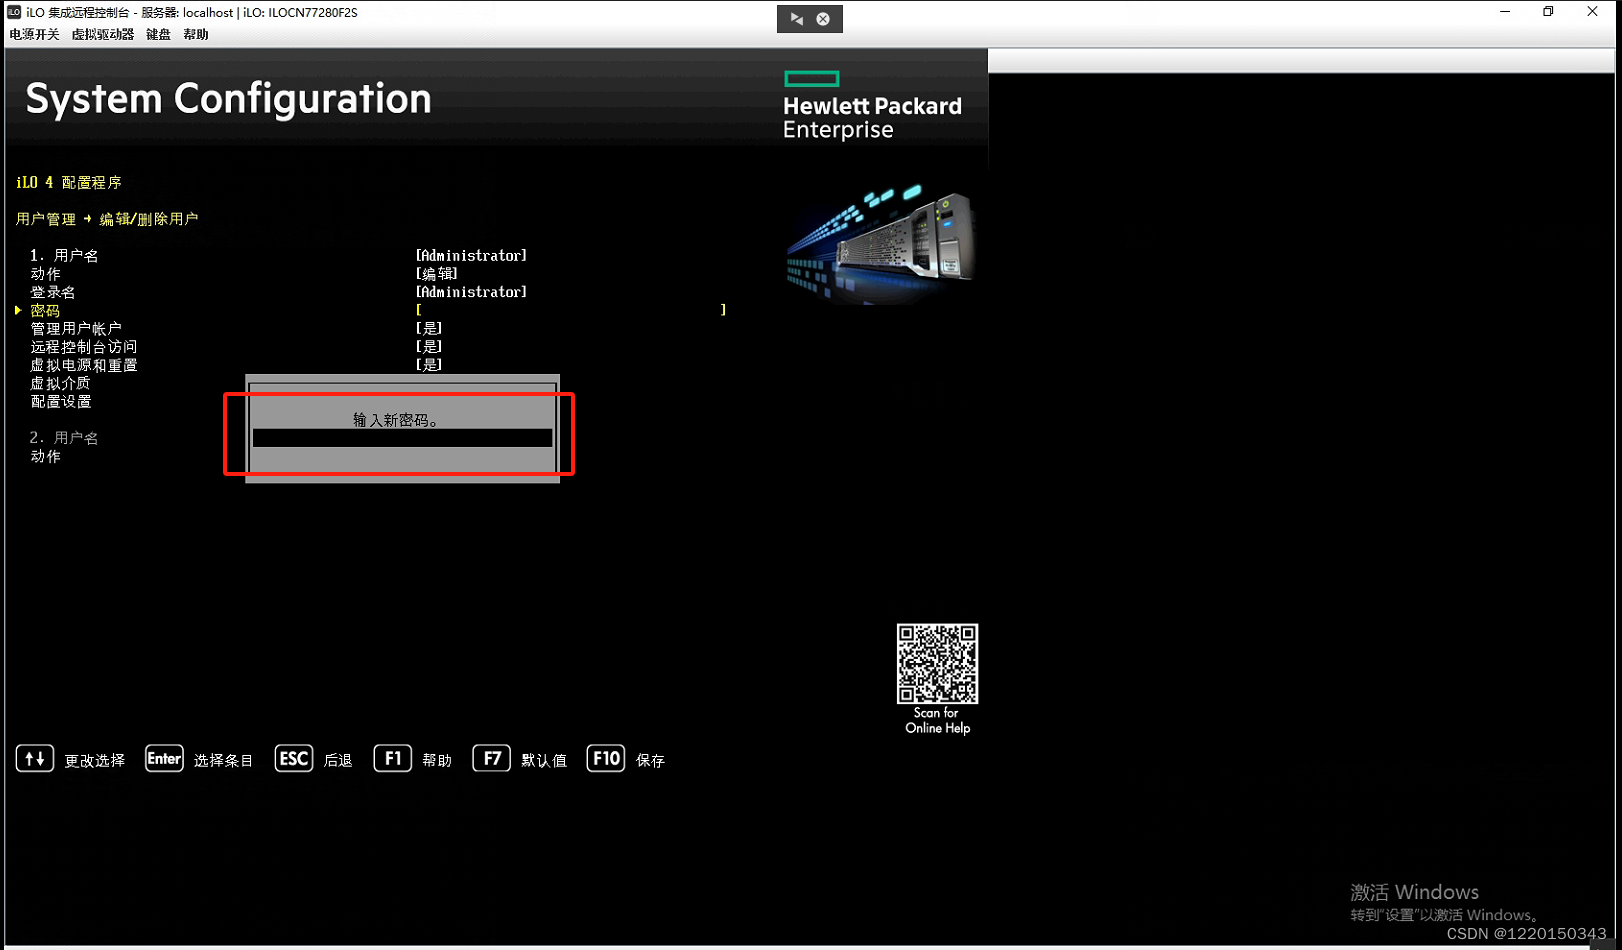
Task: Open the 帮助 menu
Action: (x=196, y=34)
